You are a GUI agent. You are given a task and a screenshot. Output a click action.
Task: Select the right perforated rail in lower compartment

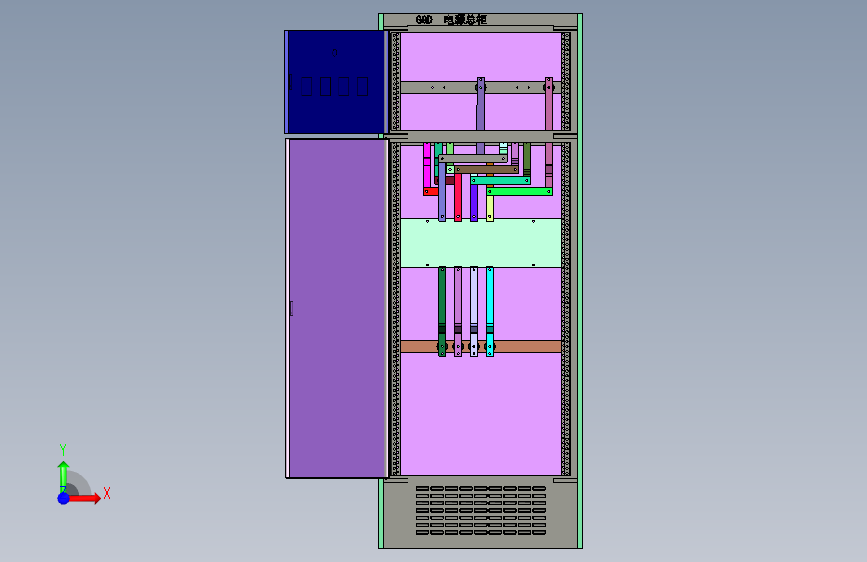[x=566, y=309]
